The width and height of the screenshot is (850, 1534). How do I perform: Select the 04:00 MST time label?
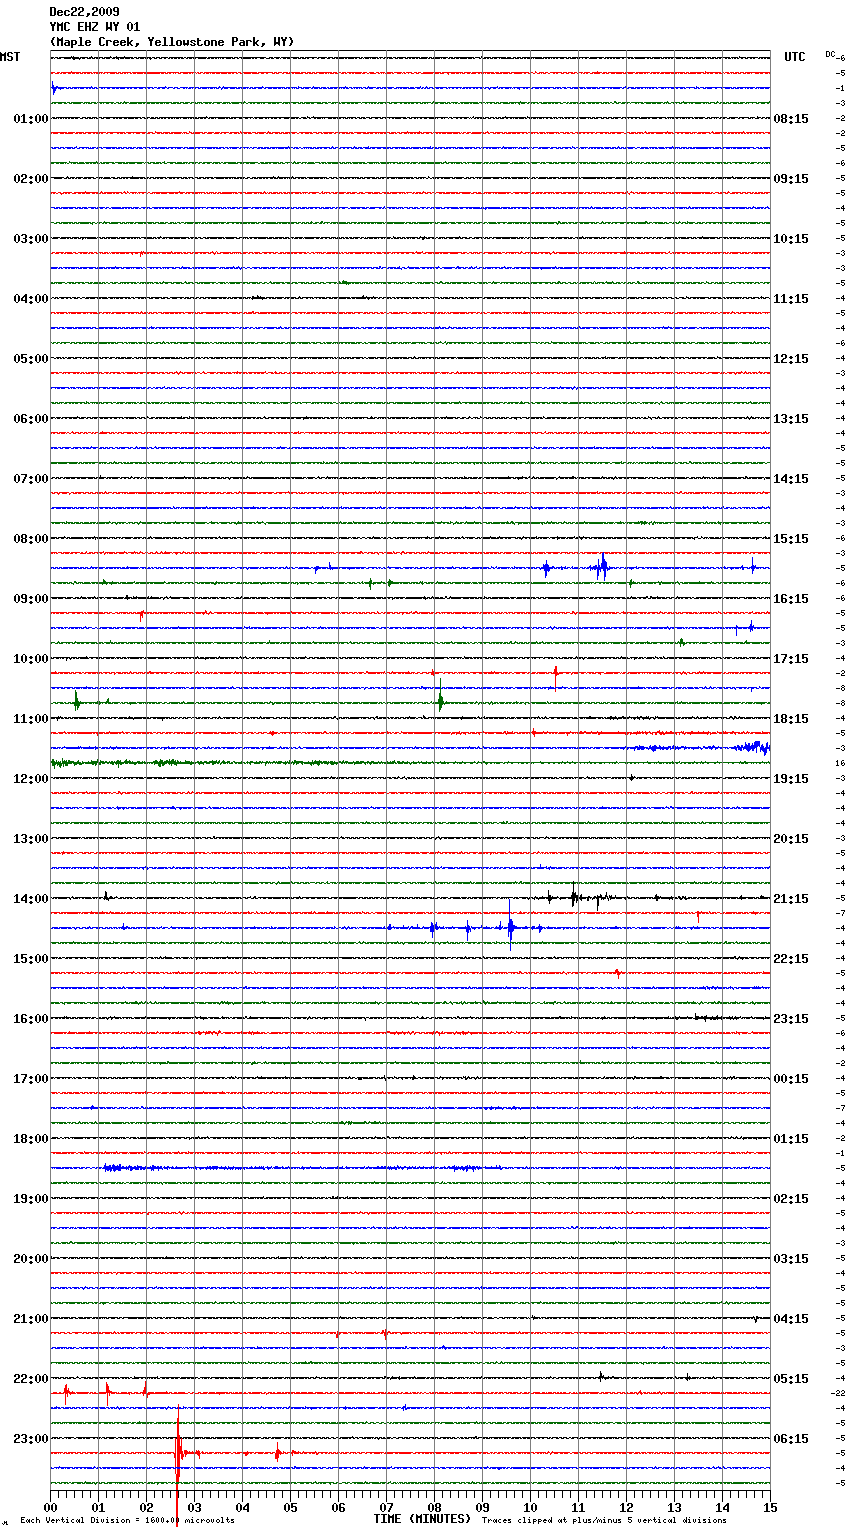click(x=31, y=299)
